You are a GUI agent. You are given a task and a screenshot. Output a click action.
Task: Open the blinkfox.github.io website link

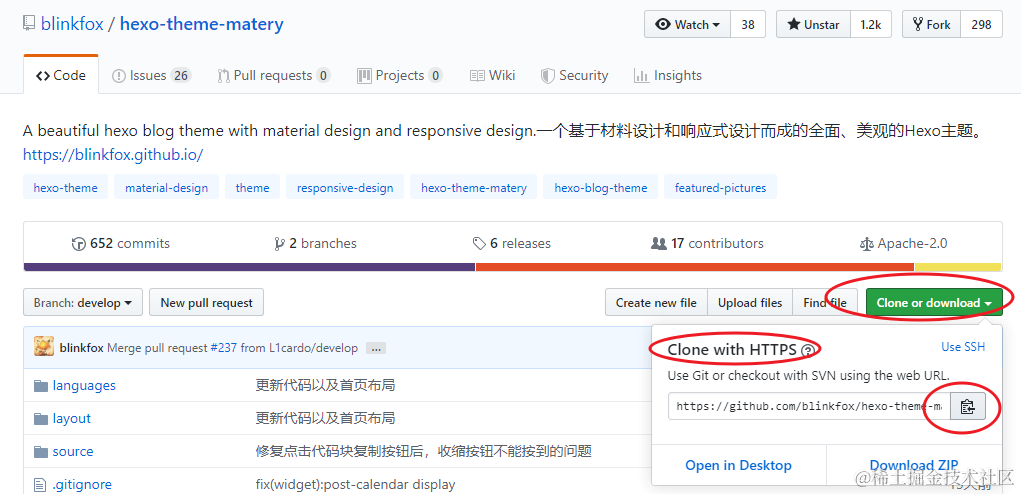click(x=113, y=155)
